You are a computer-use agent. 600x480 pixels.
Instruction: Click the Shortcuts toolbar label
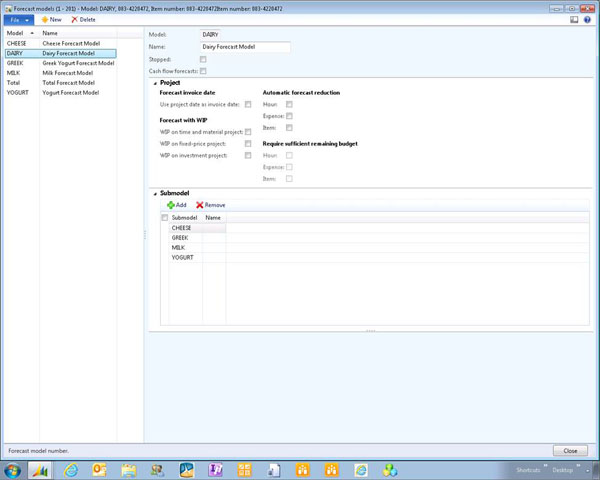coord(528,470)
